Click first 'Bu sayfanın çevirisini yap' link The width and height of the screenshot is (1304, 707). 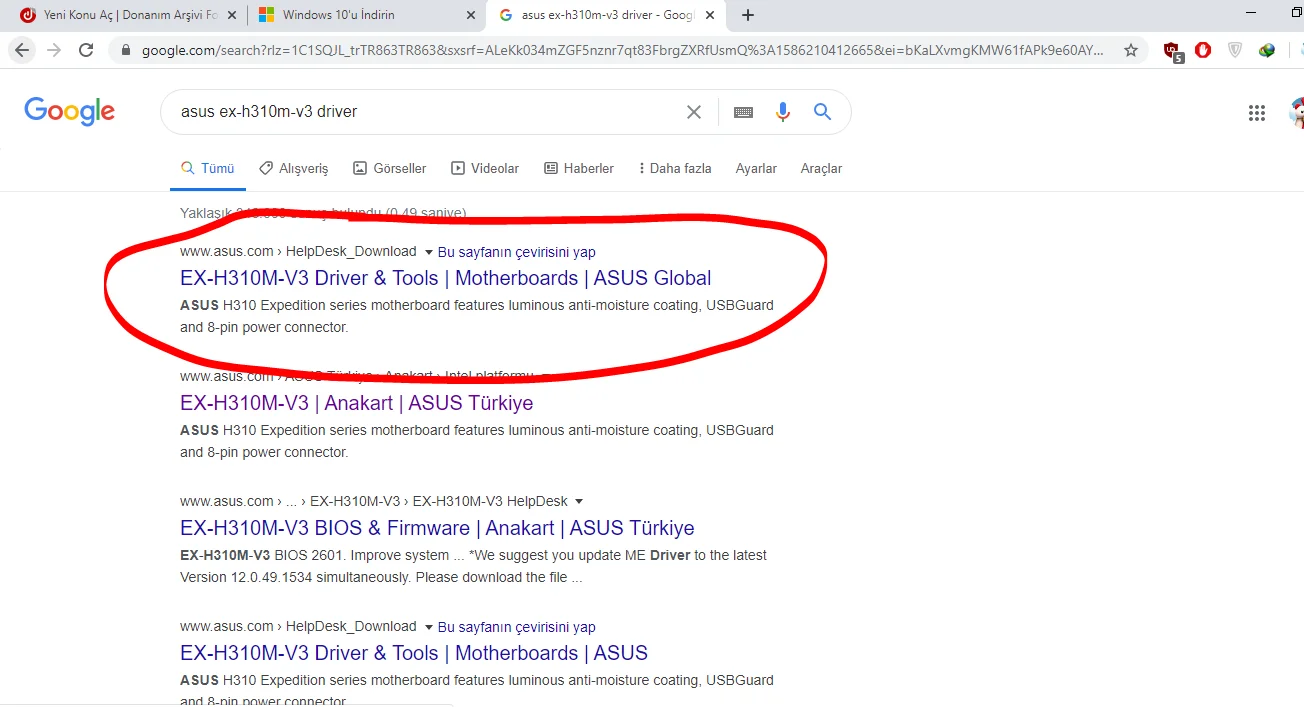coord(517,252)
